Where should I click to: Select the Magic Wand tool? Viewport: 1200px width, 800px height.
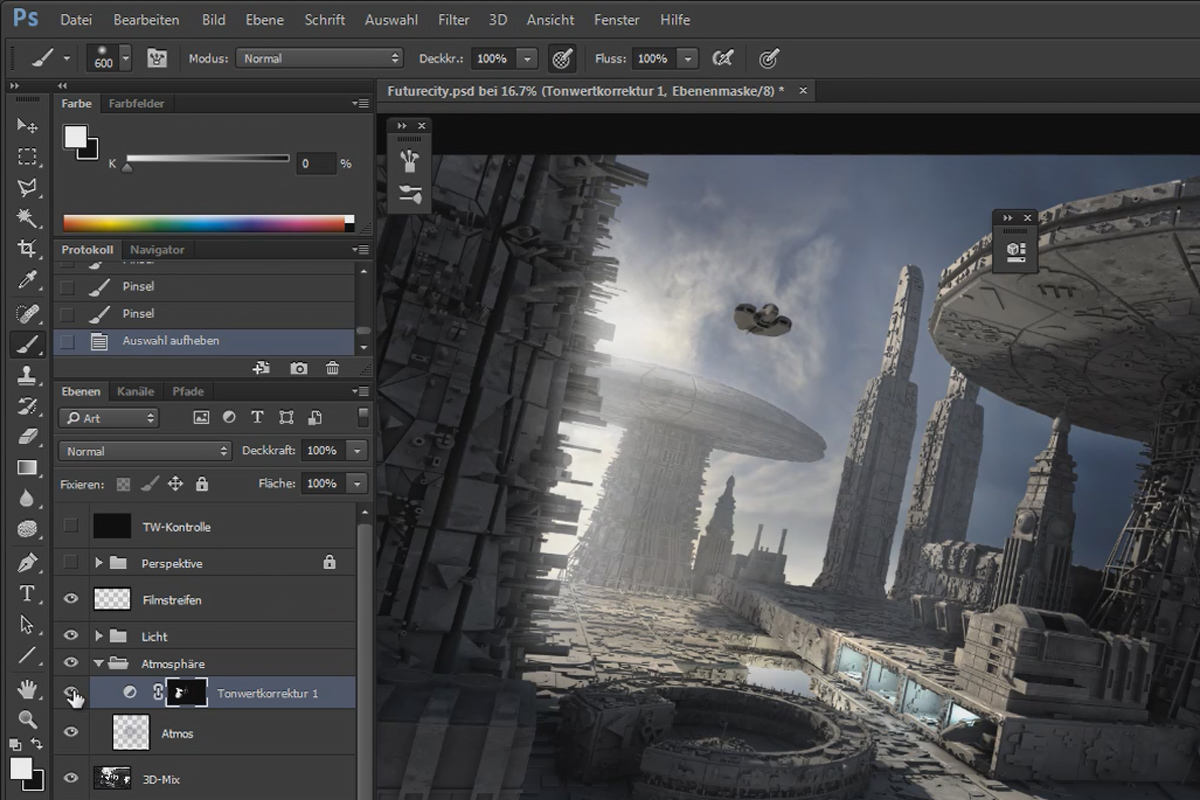(x=27, y=218)
